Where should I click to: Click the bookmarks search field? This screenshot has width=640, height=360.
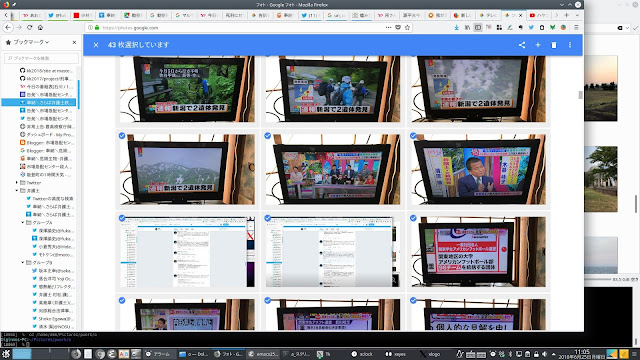(41, 58)
